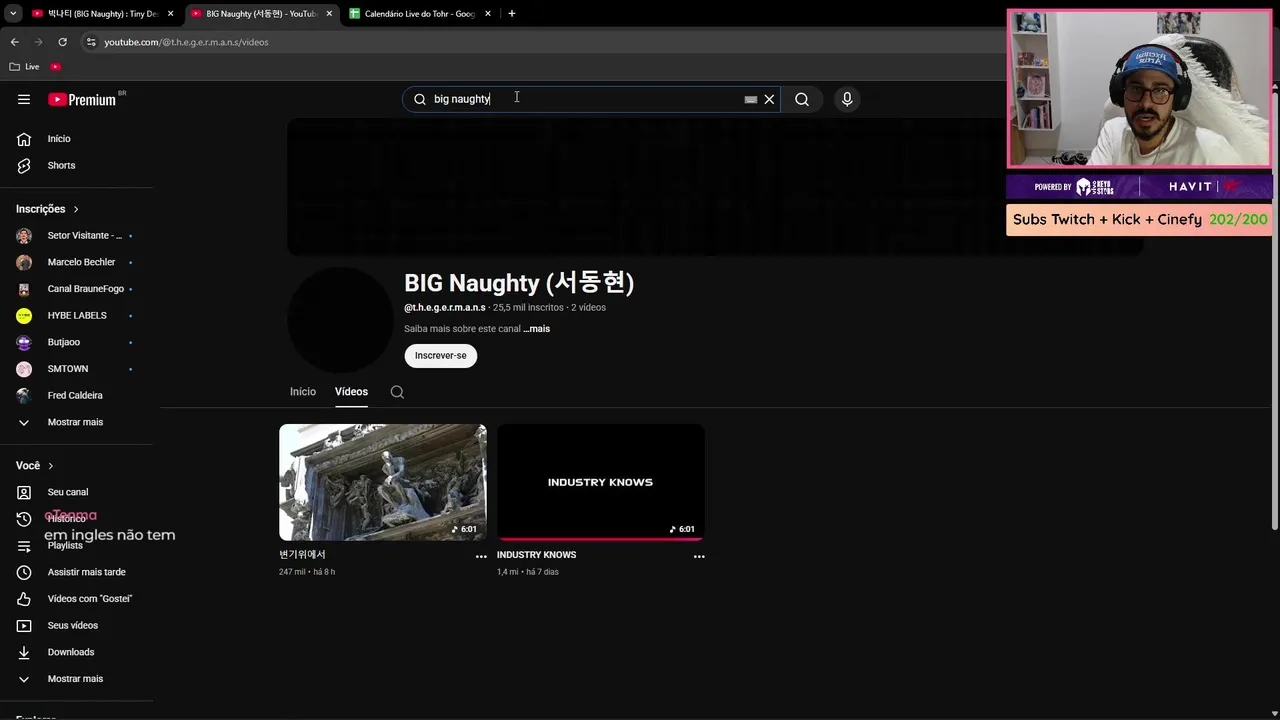Image resolution: width=1280 pixels, height=720 pixels.
Task: Click the 247 mil views text
Action: pyautogui.click(x=292, y=572)
